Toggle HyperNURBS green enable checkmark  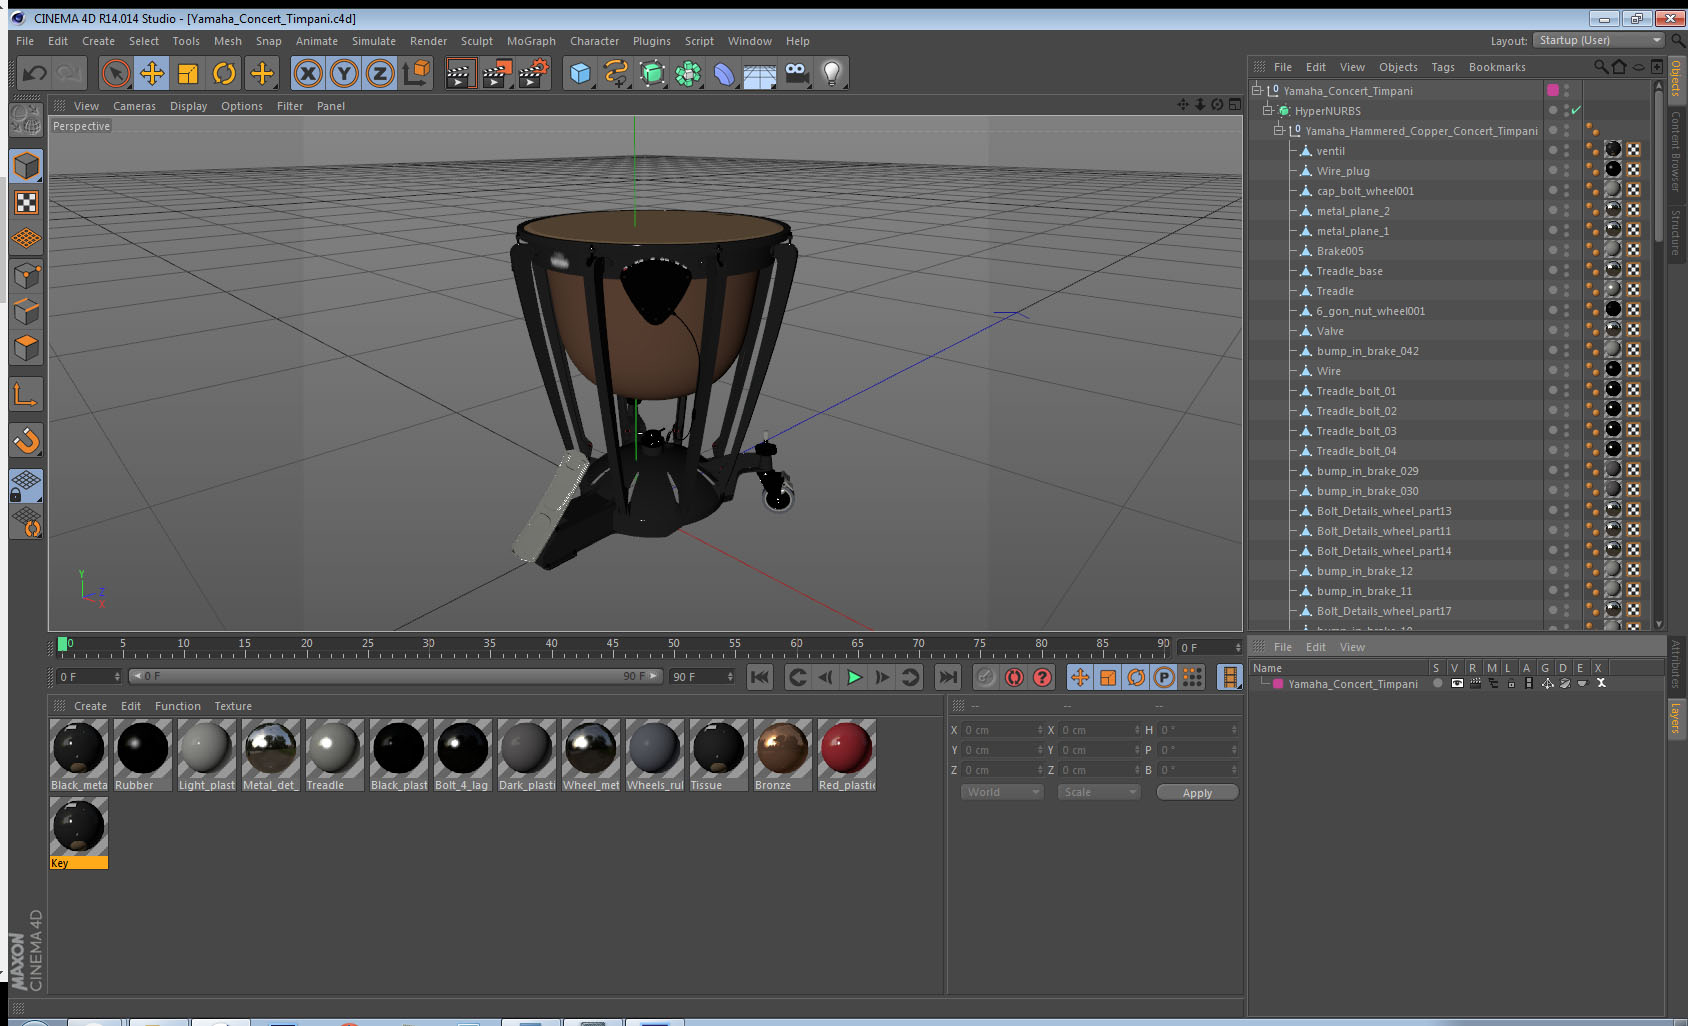(1576, 110)
